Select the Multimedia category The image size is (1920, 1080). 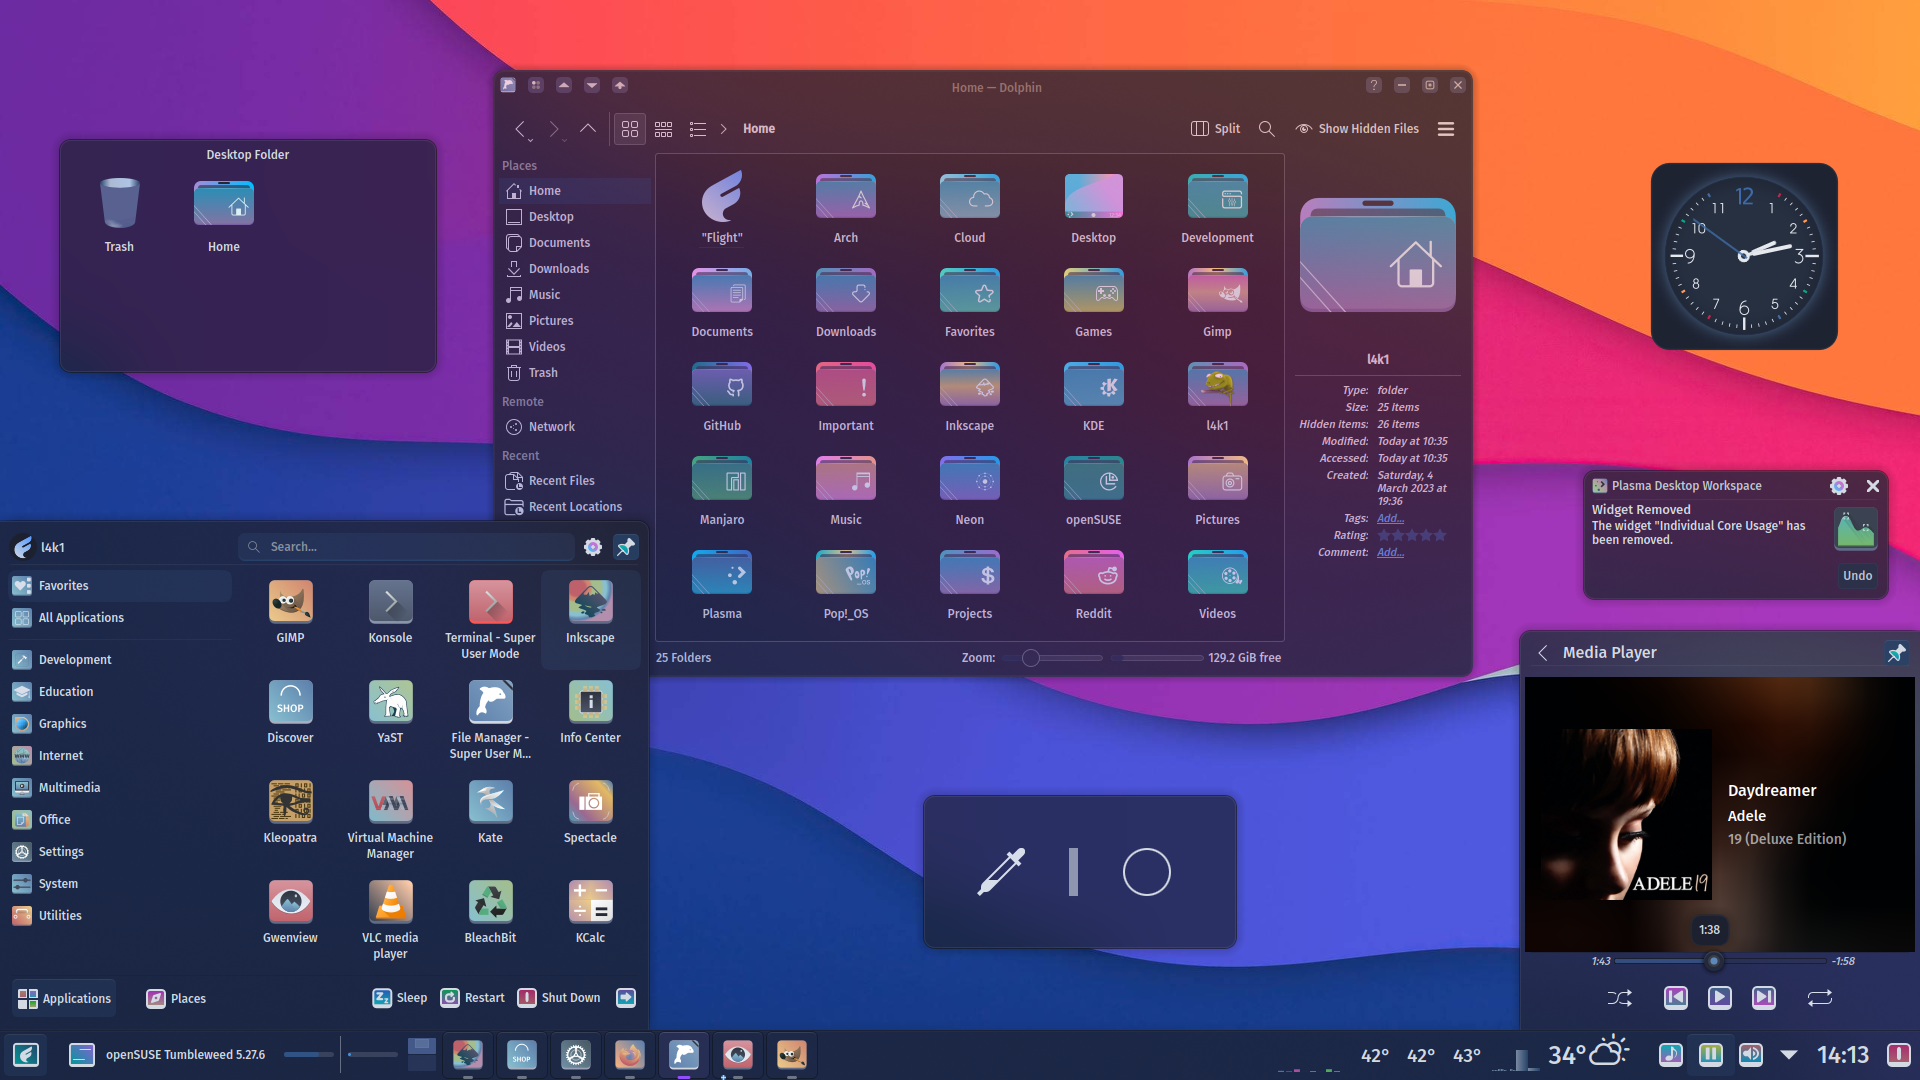pyautogui.click(x=120, y=787)
